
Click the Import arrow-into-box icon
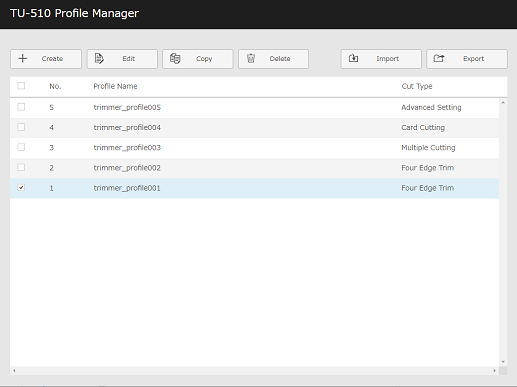tap(353, 58)
